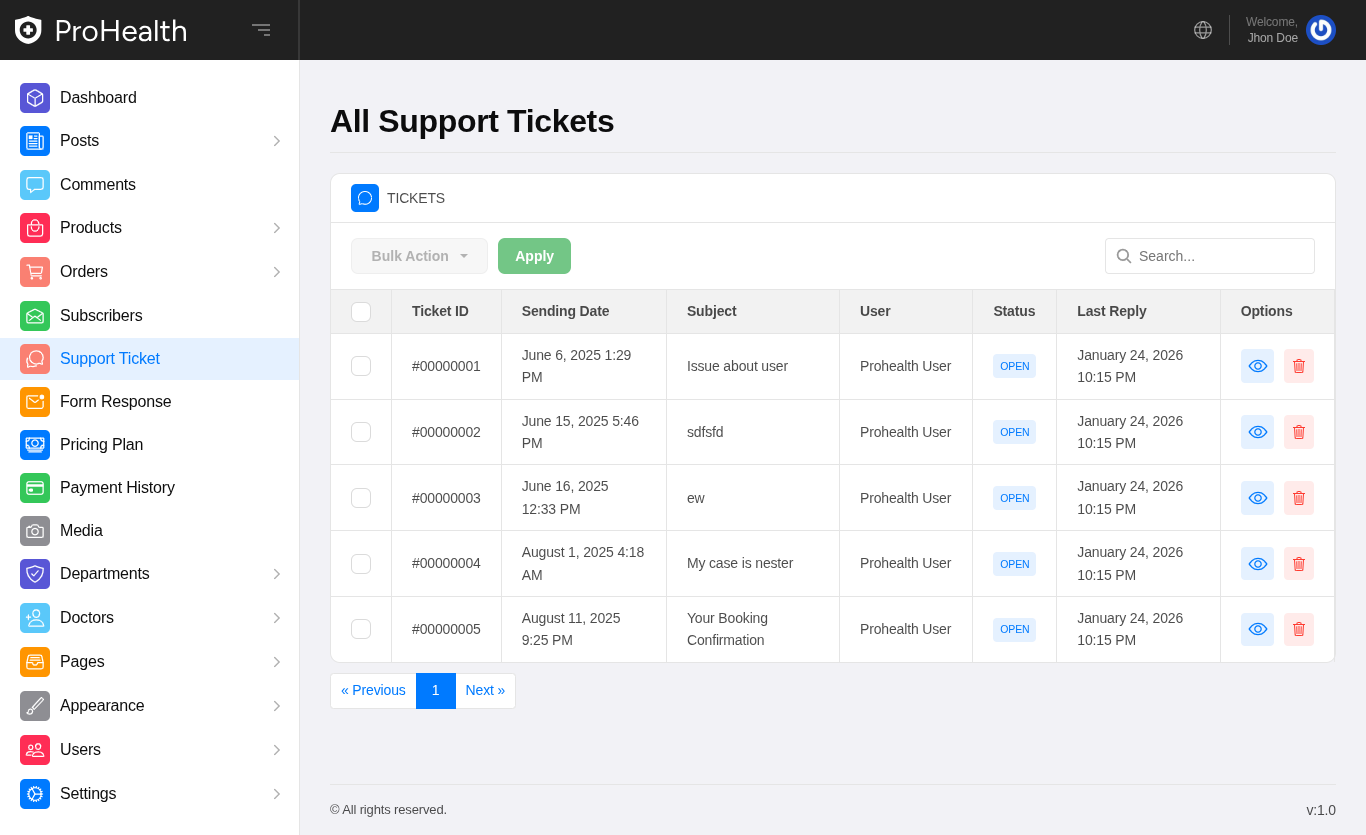Viewport: 1366px width, 835px height.
Task: Toggle the select-all checkbox in table header
Action: tap(361, 312)
